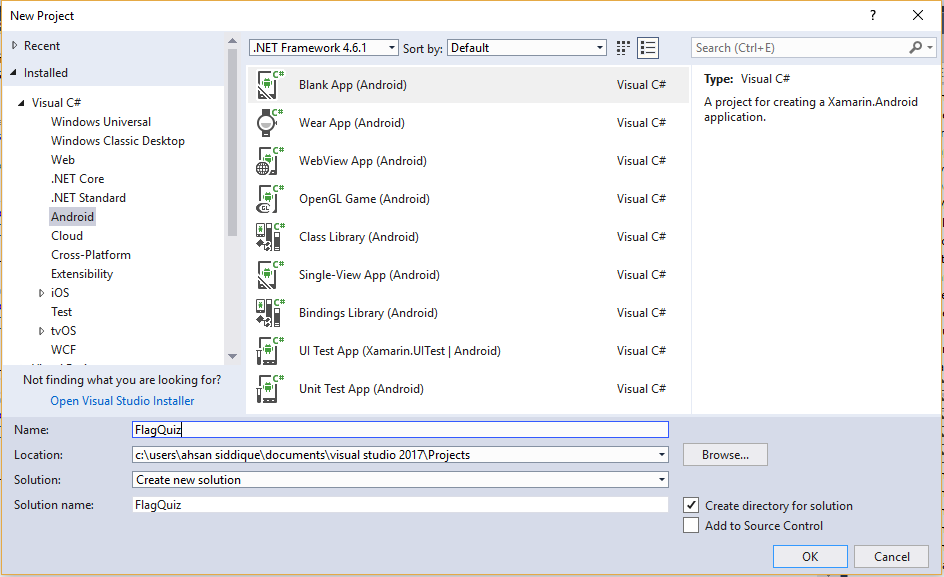Click the Blank App (Android) template icon
944x577 pixels.
[269, 85]
